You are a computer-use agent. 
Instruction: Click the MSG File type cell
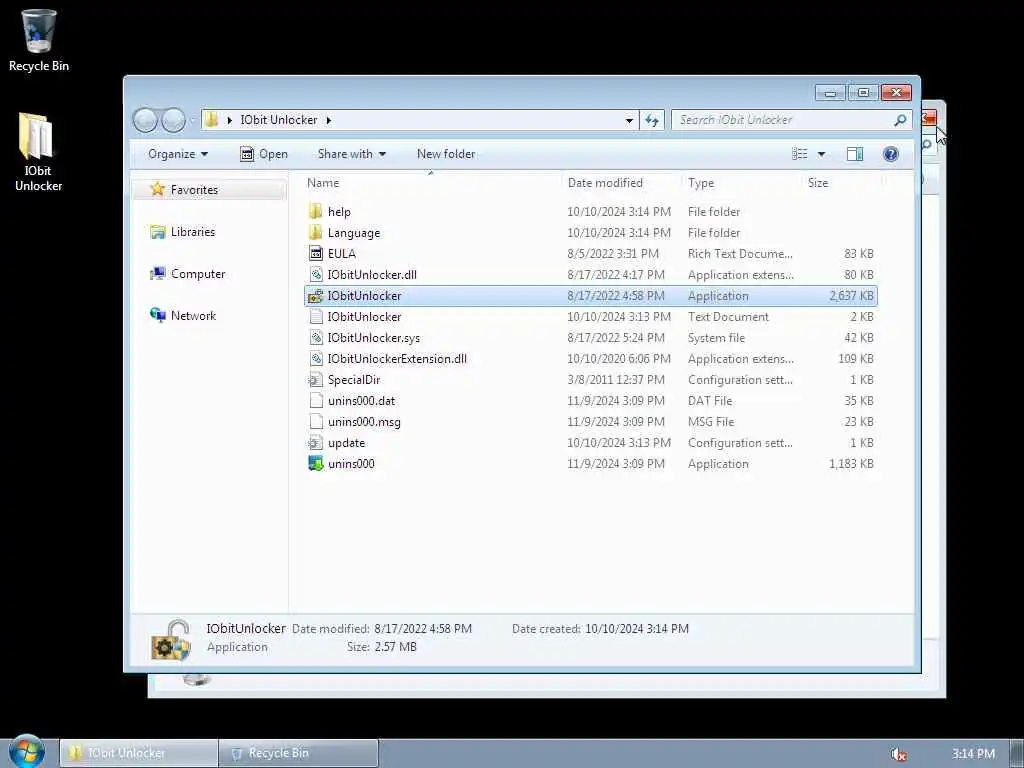(x=711, y=422)
